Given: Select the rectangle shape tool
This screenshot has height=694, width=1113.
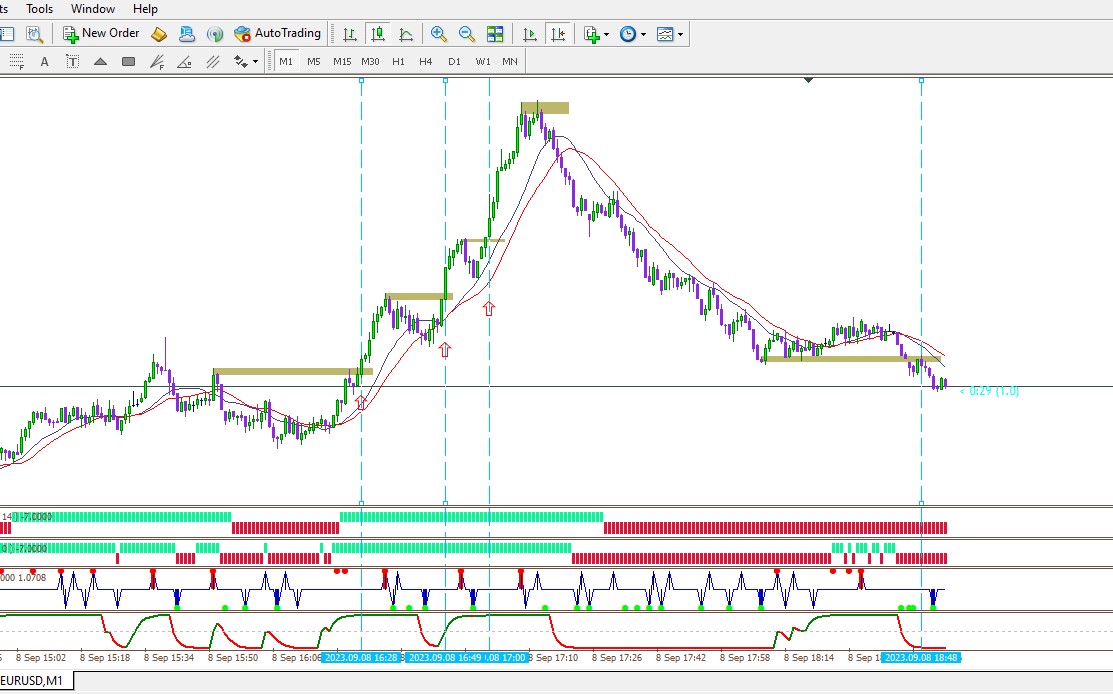Looking at the screenshot, I should tap(128, 62).
